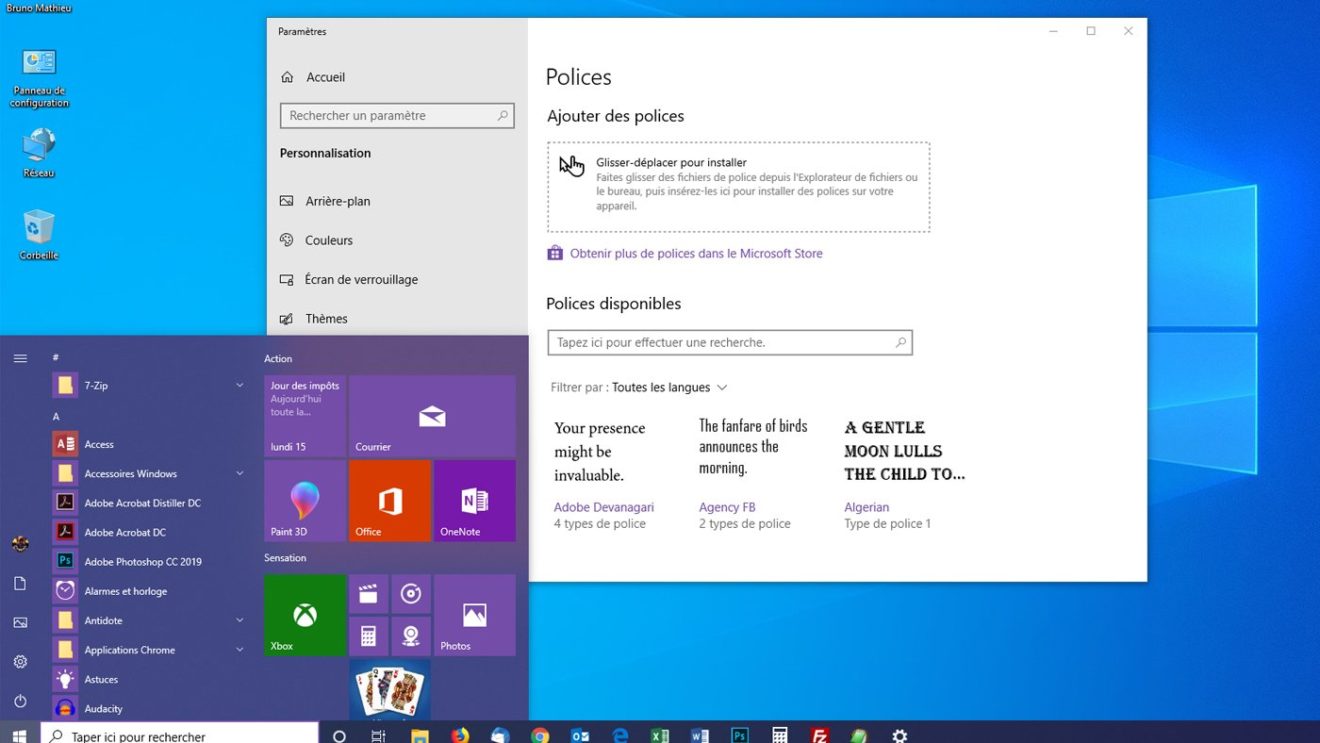Click the Cortana circle on the taskbar
1320x743 pixels.
(339, 736)
